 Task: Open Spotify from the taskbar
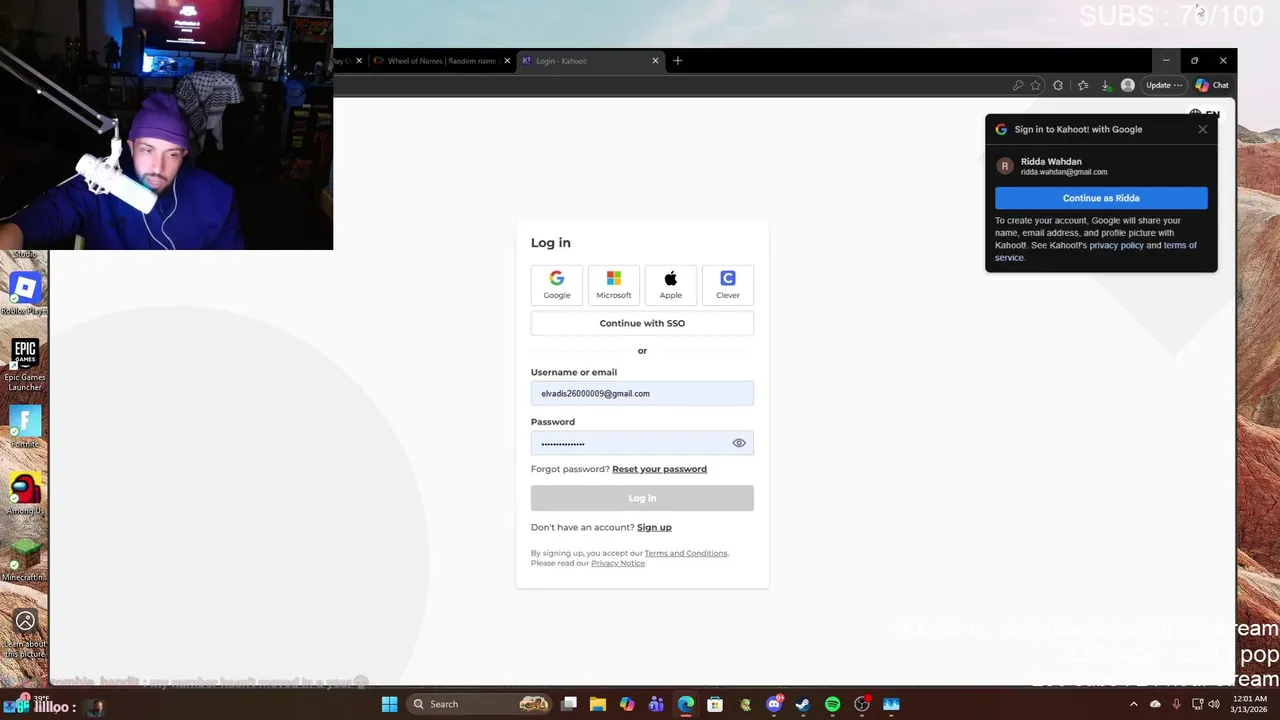point(832,704)
